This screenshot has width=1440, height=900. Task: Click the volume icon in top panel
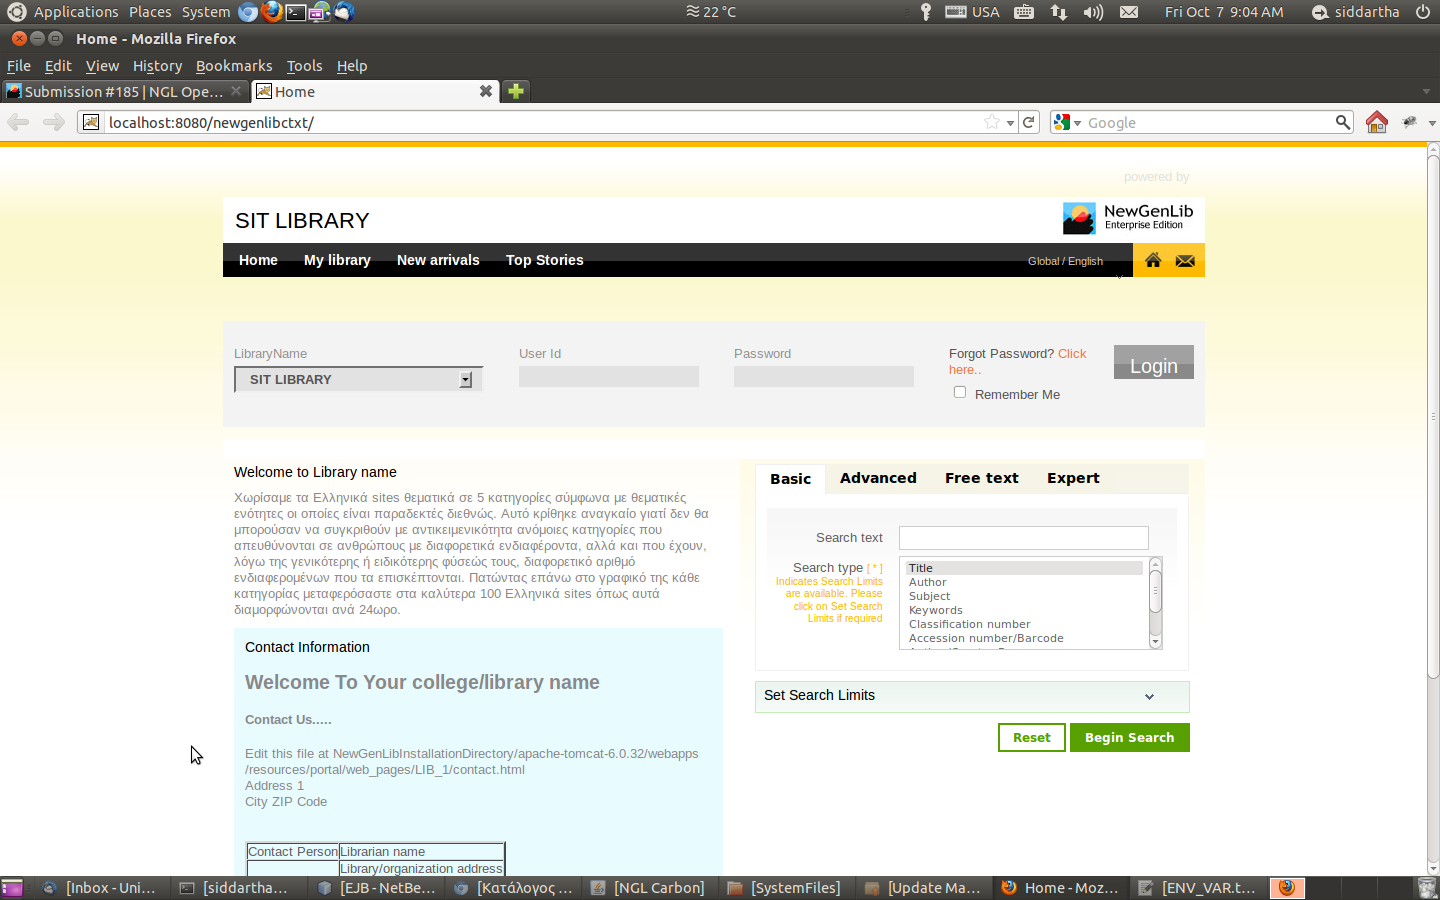[x=1093, y=12]
